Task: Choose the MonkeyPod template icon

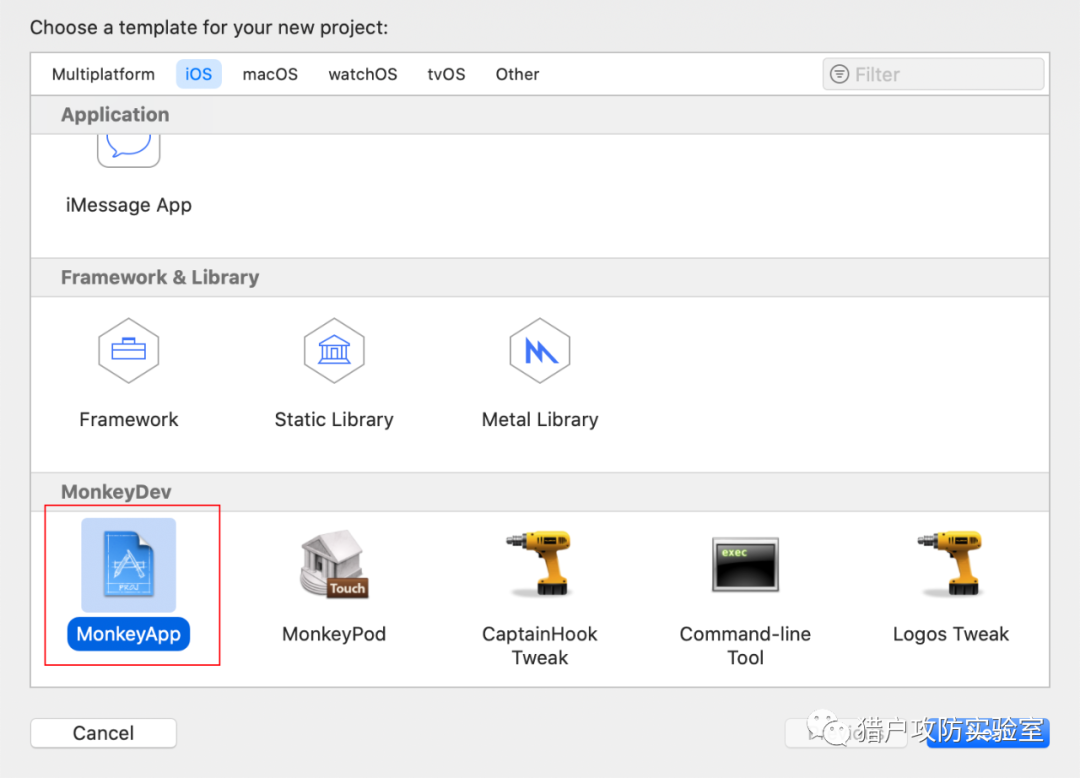Action: (x=334, y=565)
